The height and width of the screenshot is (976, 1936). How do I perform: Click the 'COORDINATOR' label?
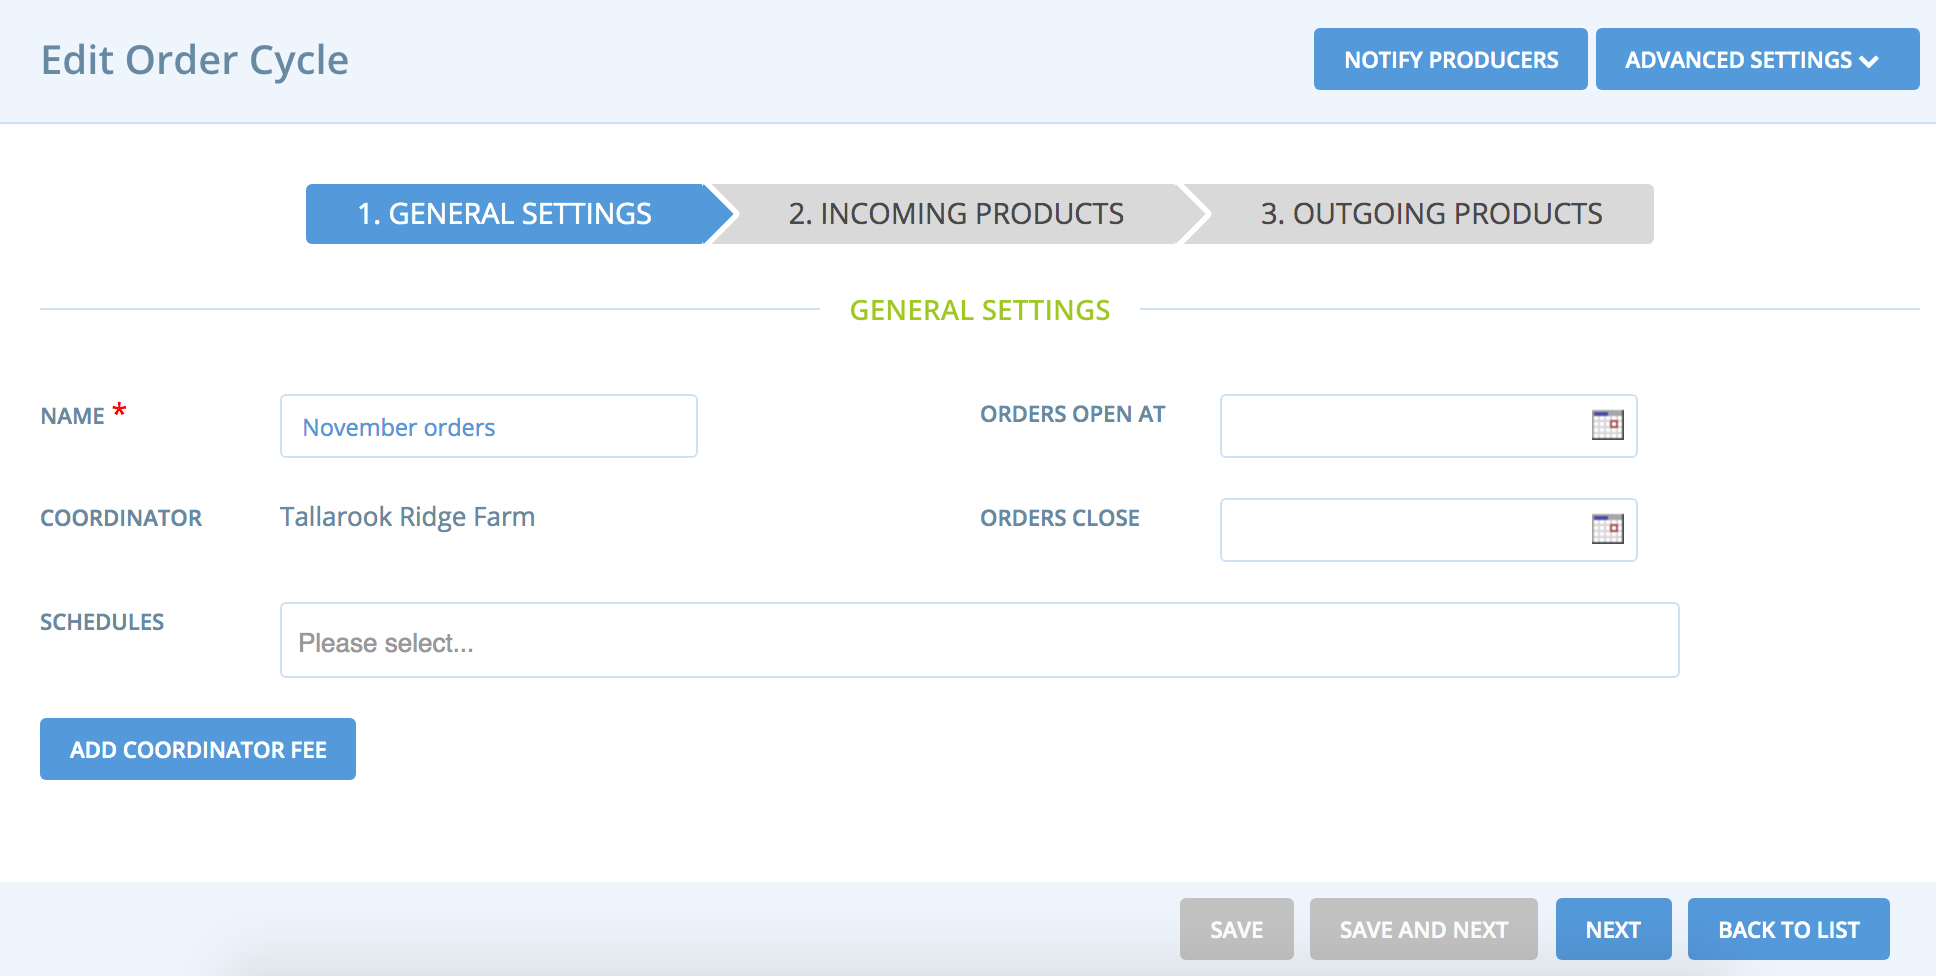click(x=121, y=518)
